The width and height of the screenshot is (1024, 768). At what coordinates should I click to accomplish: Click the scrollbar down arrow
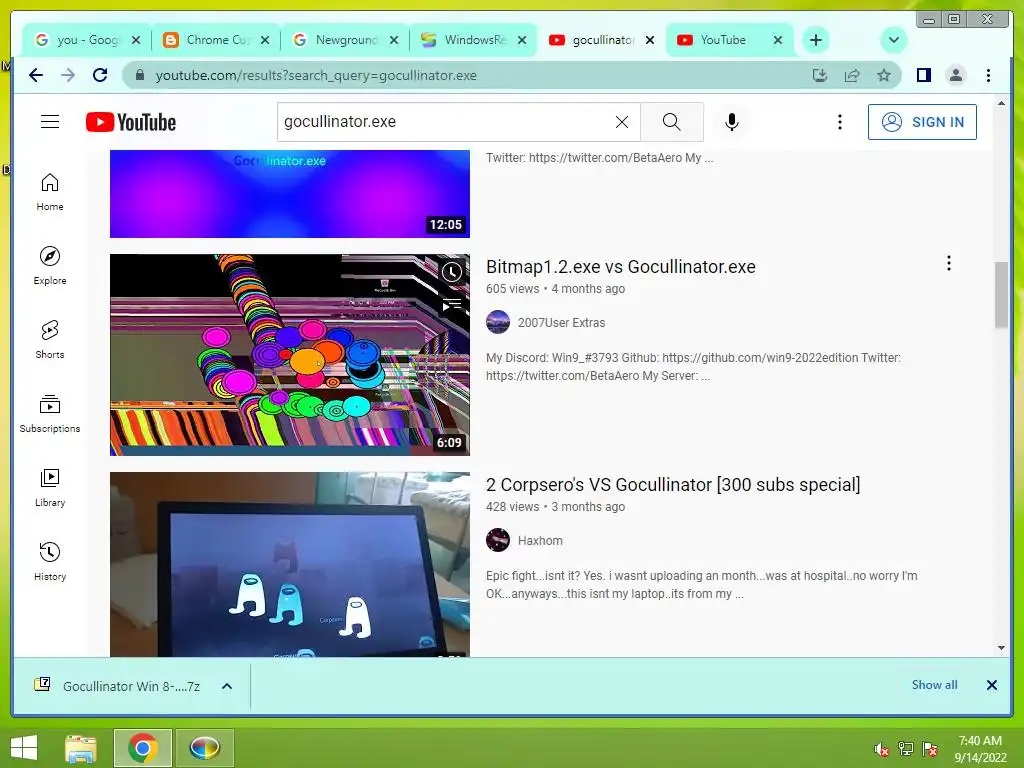coord(1001,648)
